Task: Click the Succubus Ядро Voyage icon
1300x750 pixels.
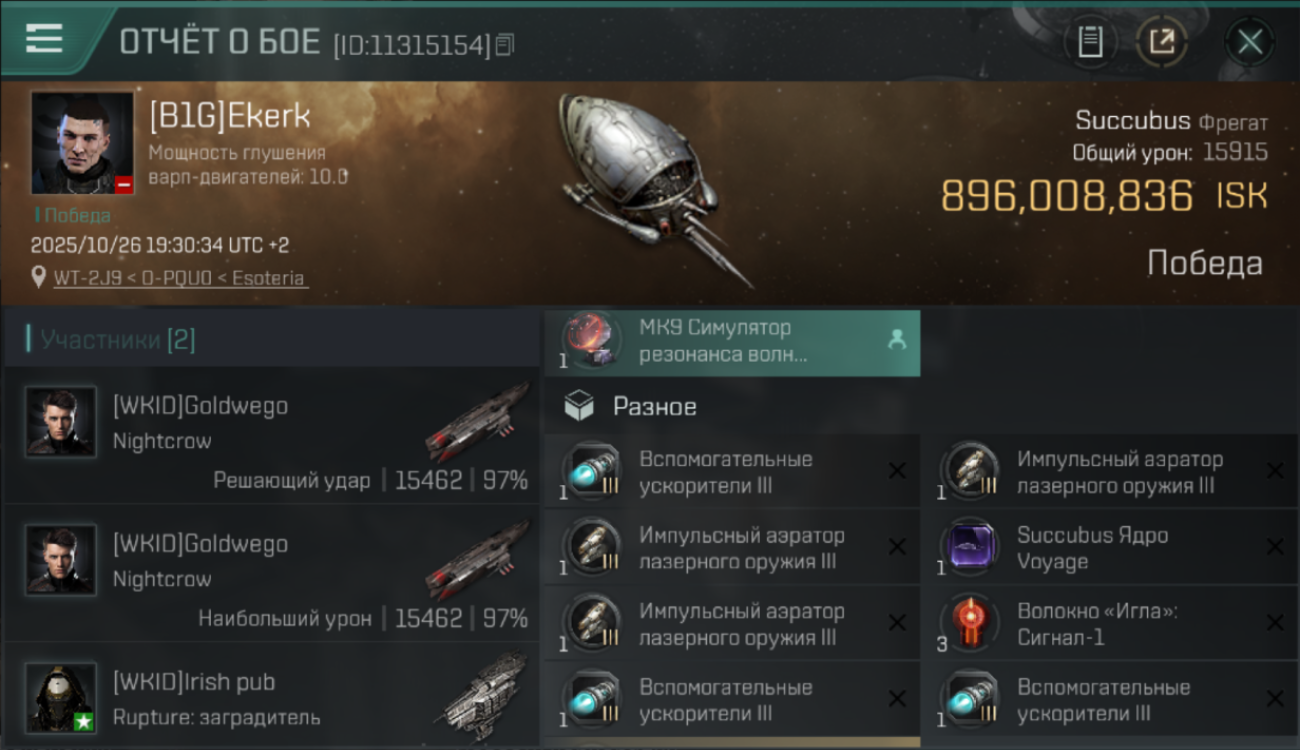Action: coord(969,548)
